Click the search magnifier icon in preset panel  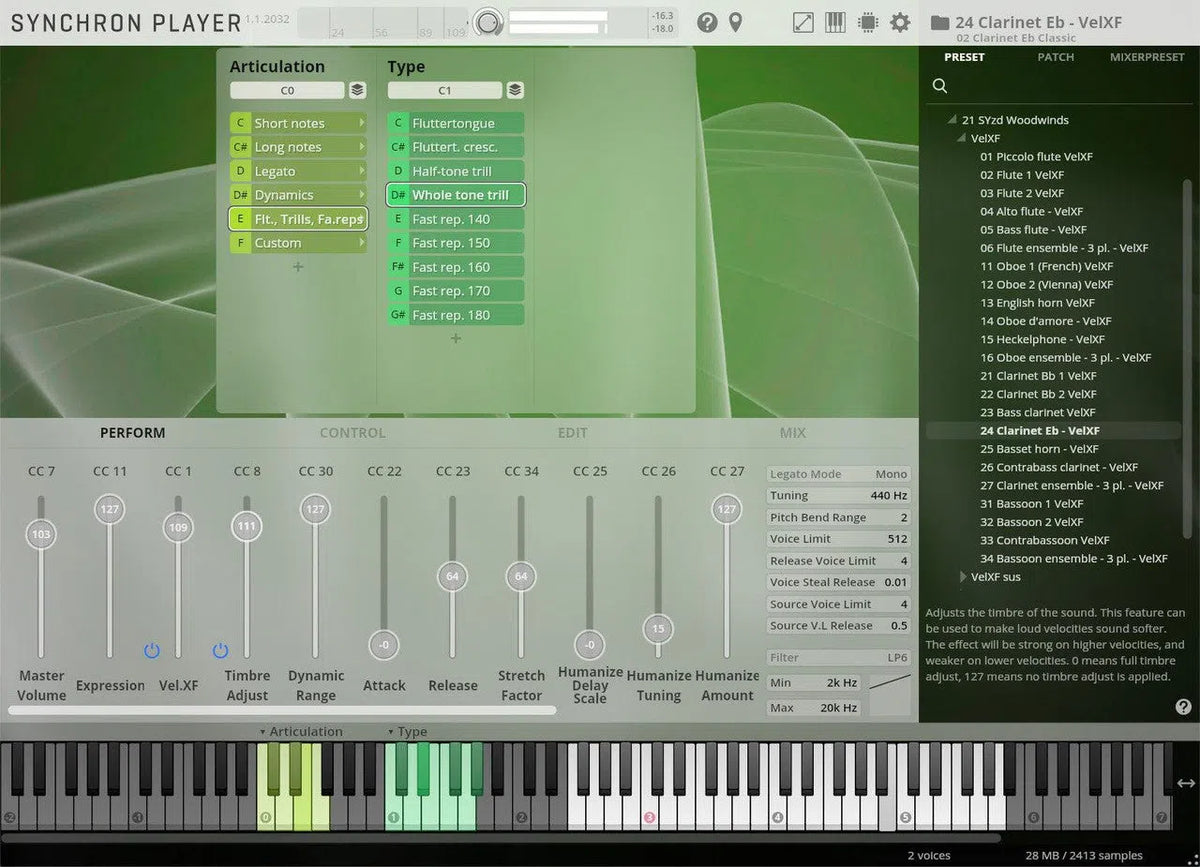pos(940,86)
